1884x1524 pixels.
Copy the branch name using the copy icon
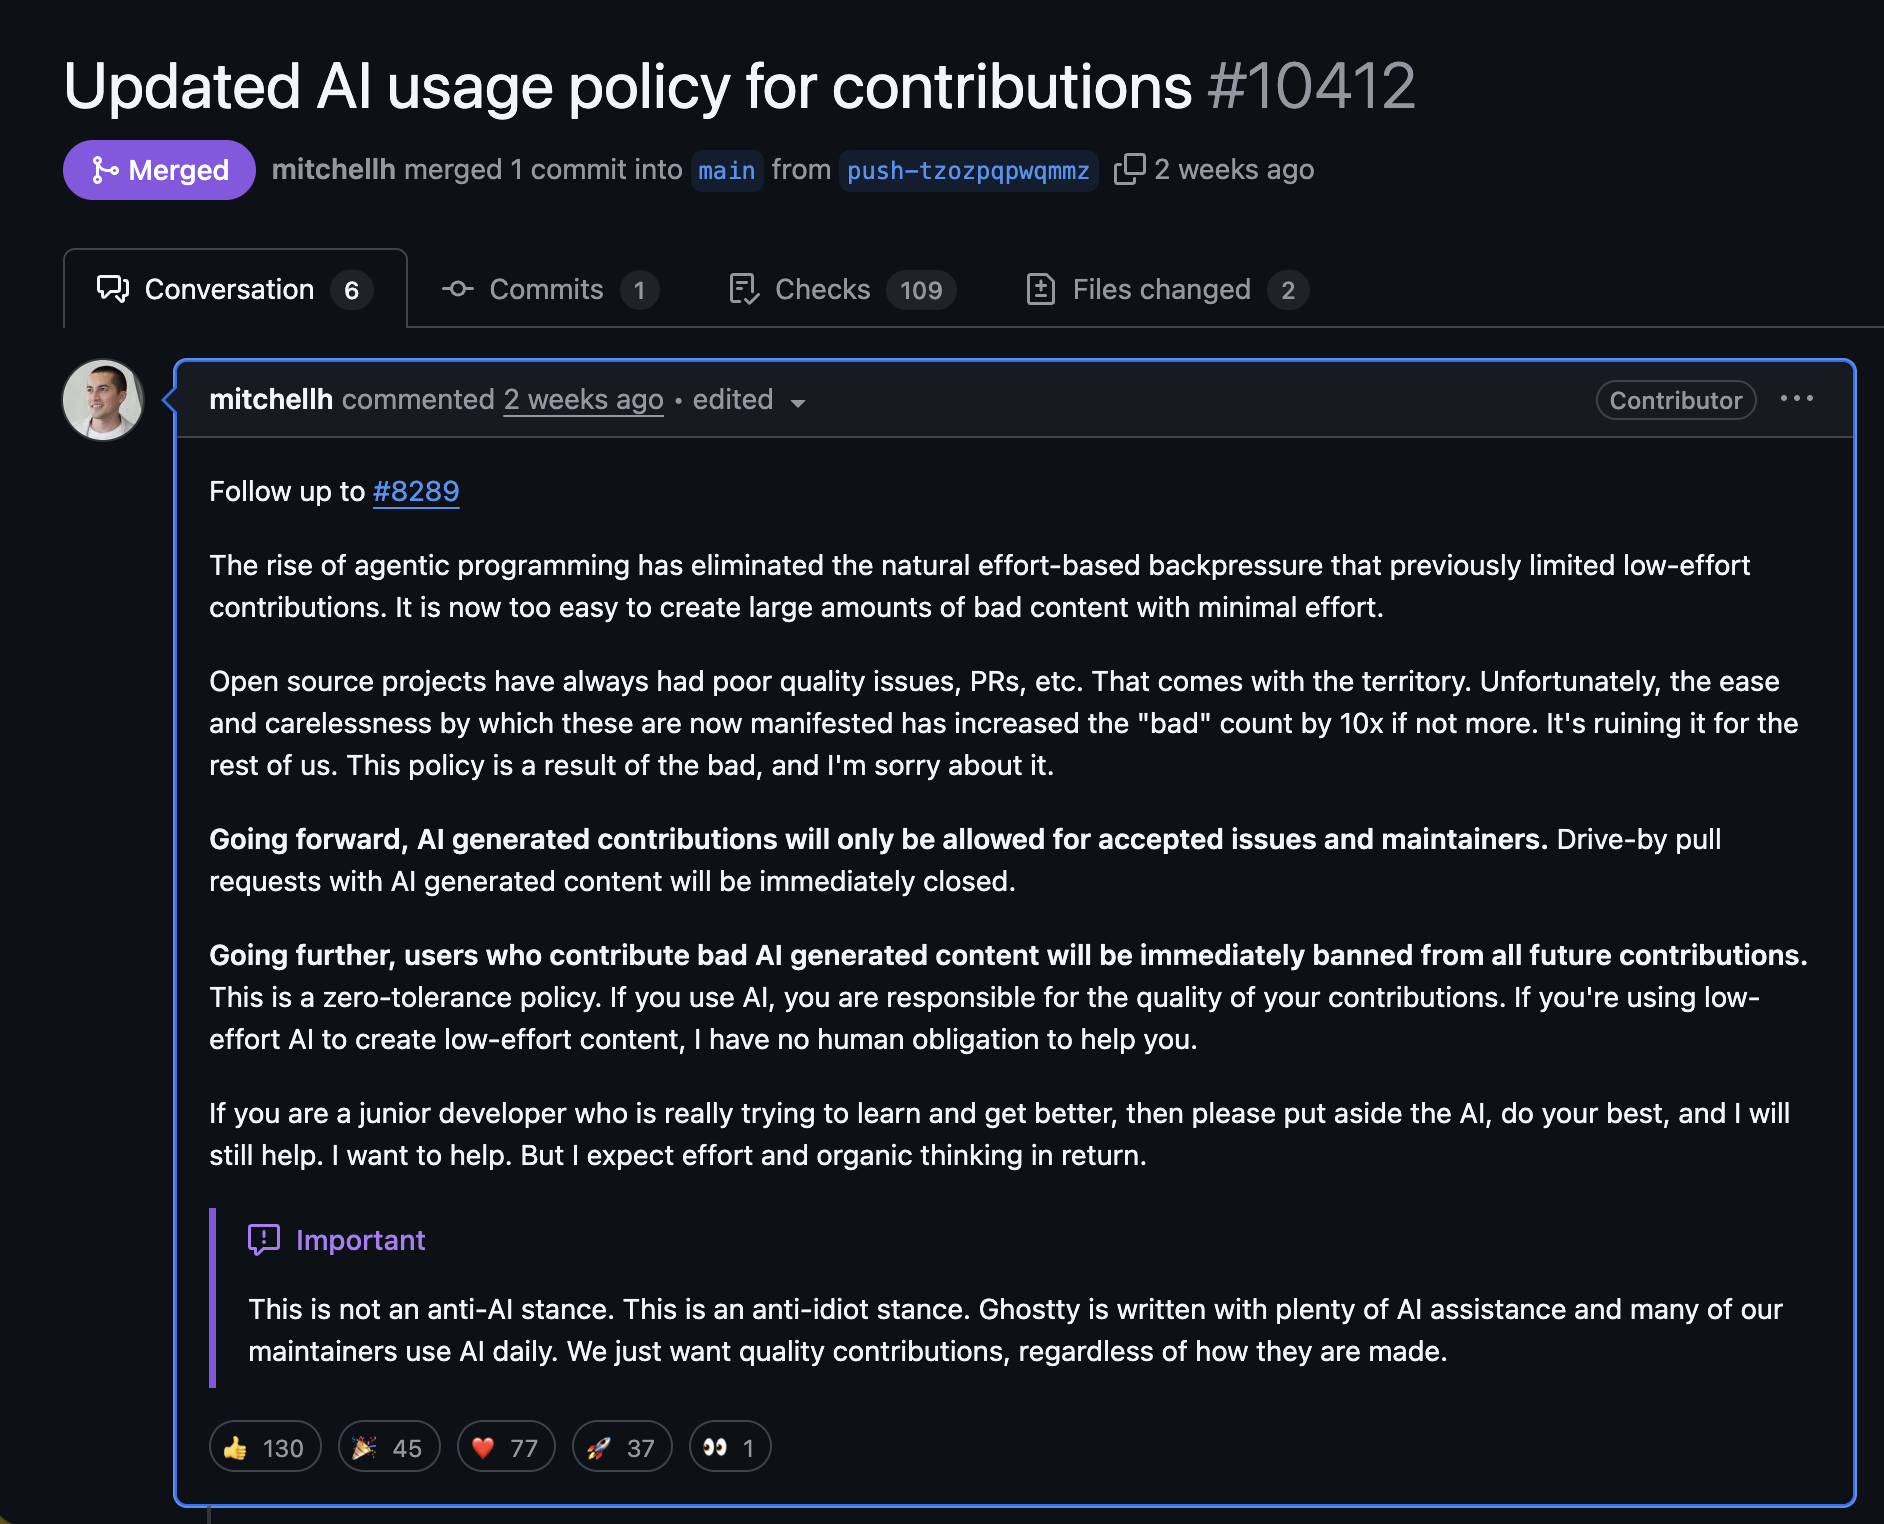pyautogui.click(x=1129, y=169)
